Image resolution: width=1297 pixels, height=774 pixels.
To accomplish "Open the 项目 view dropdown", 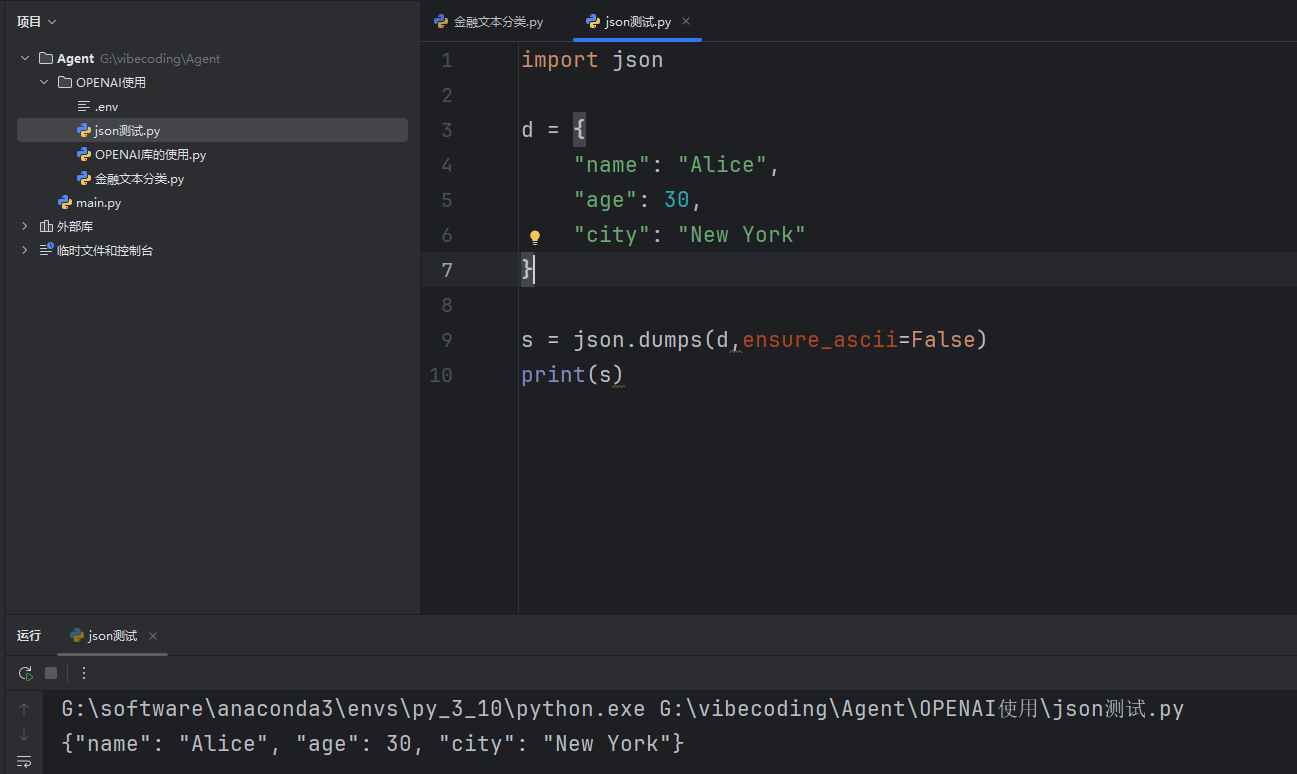I will (37, 21).
